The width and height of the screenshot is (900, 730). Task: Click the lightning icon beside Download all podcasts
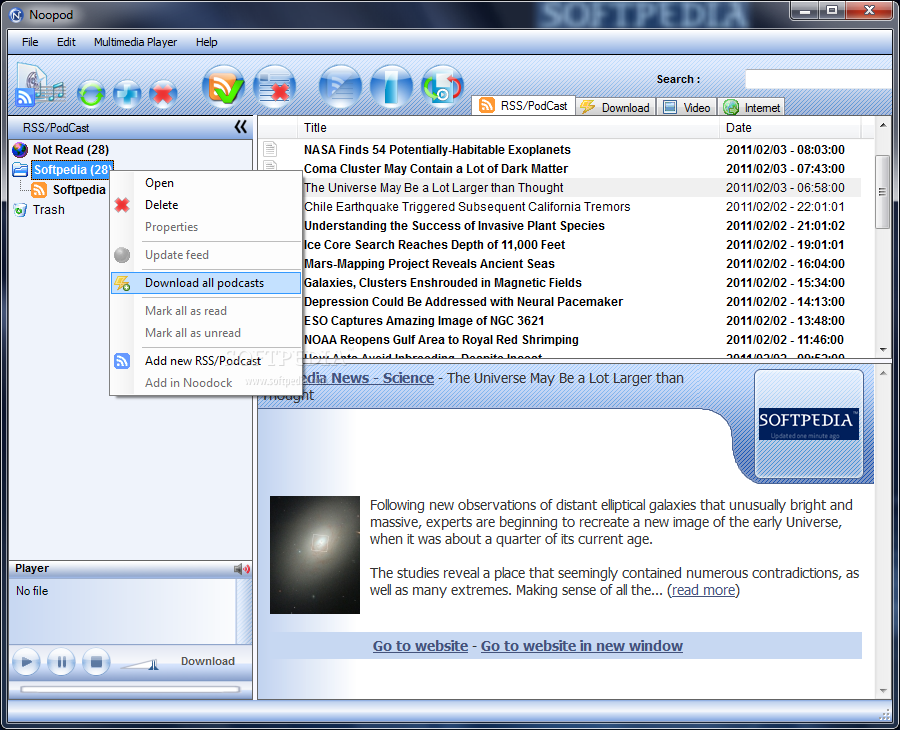(x=122, y=283)
